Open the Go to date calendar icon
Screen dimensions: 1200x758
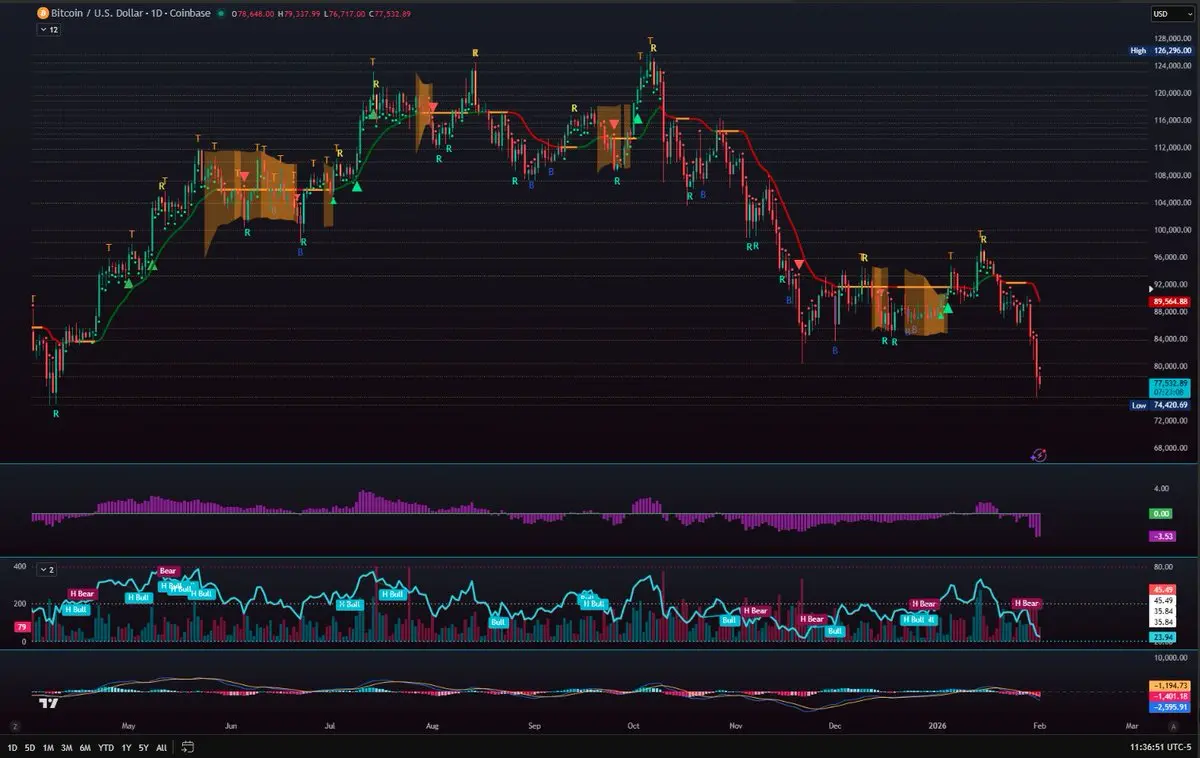coord(187,747)
